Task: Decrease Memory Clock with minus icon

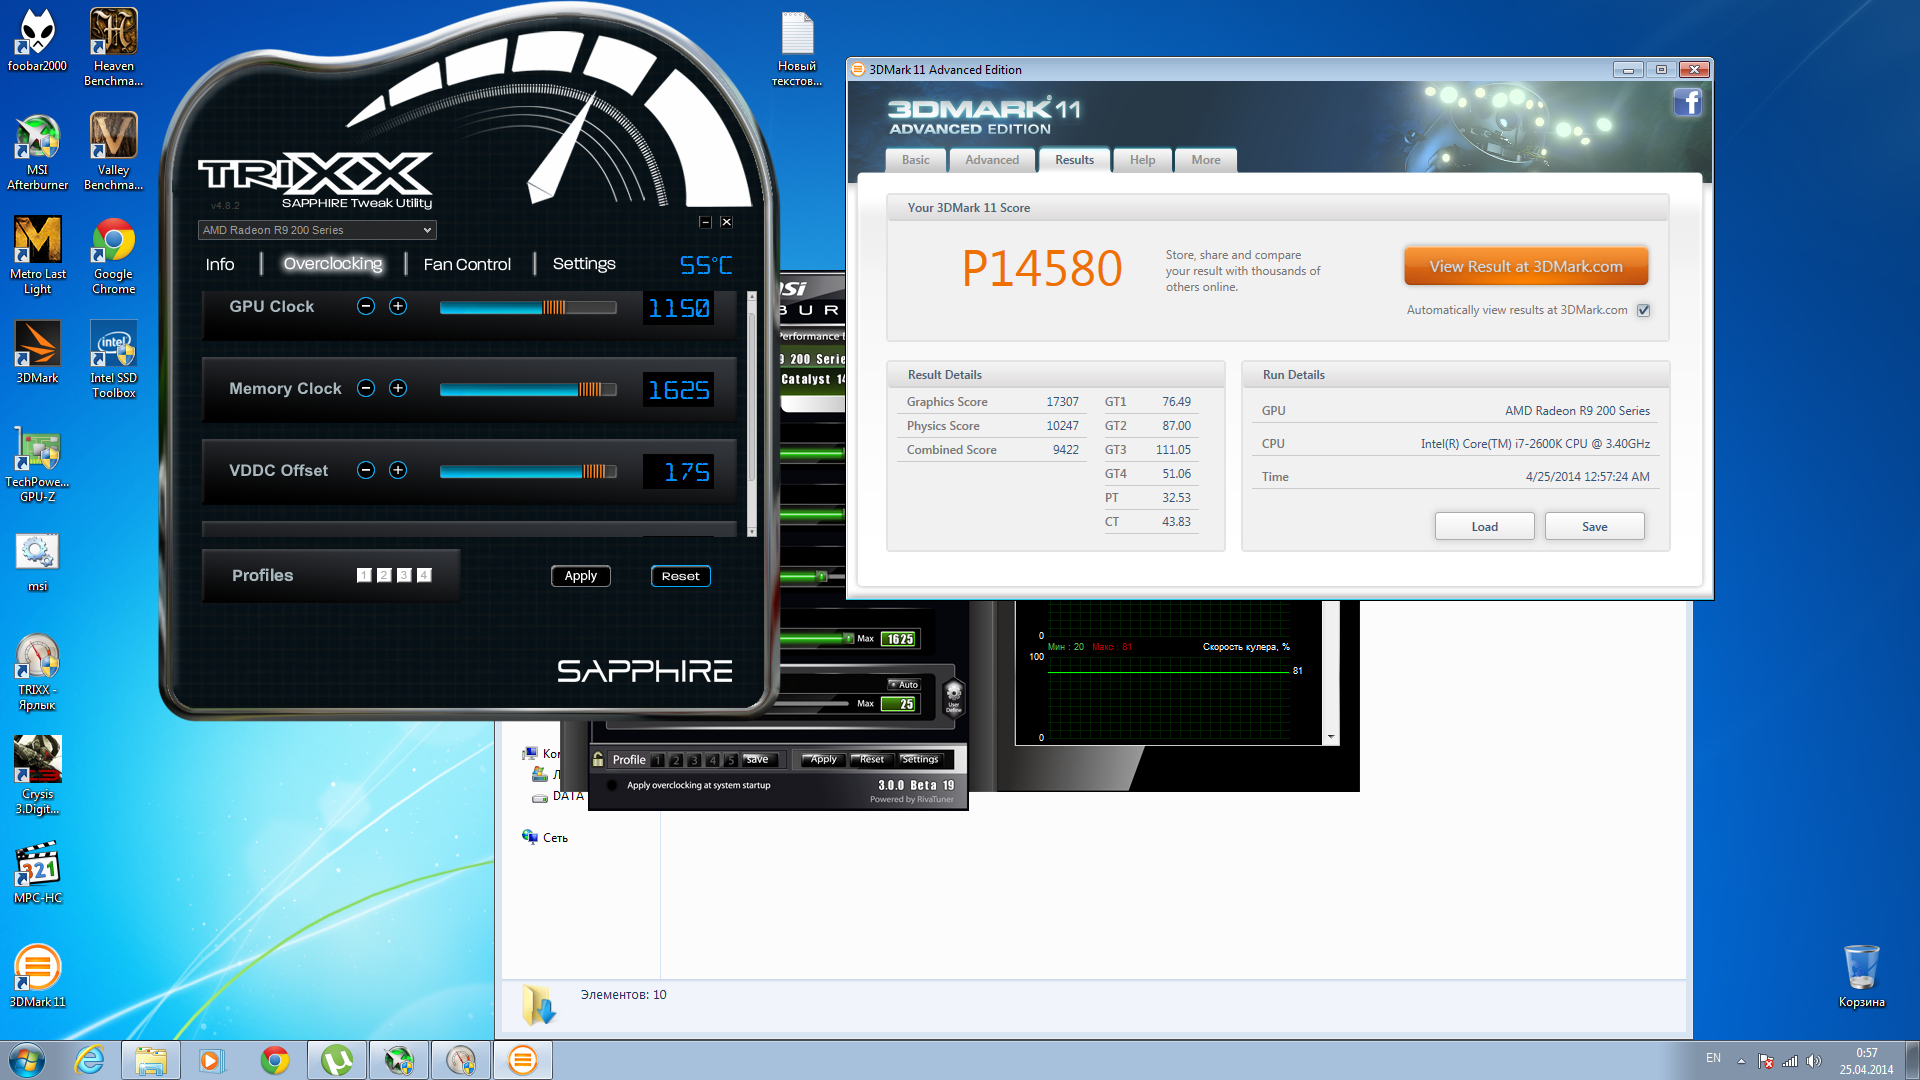Action: coord(366,388)
